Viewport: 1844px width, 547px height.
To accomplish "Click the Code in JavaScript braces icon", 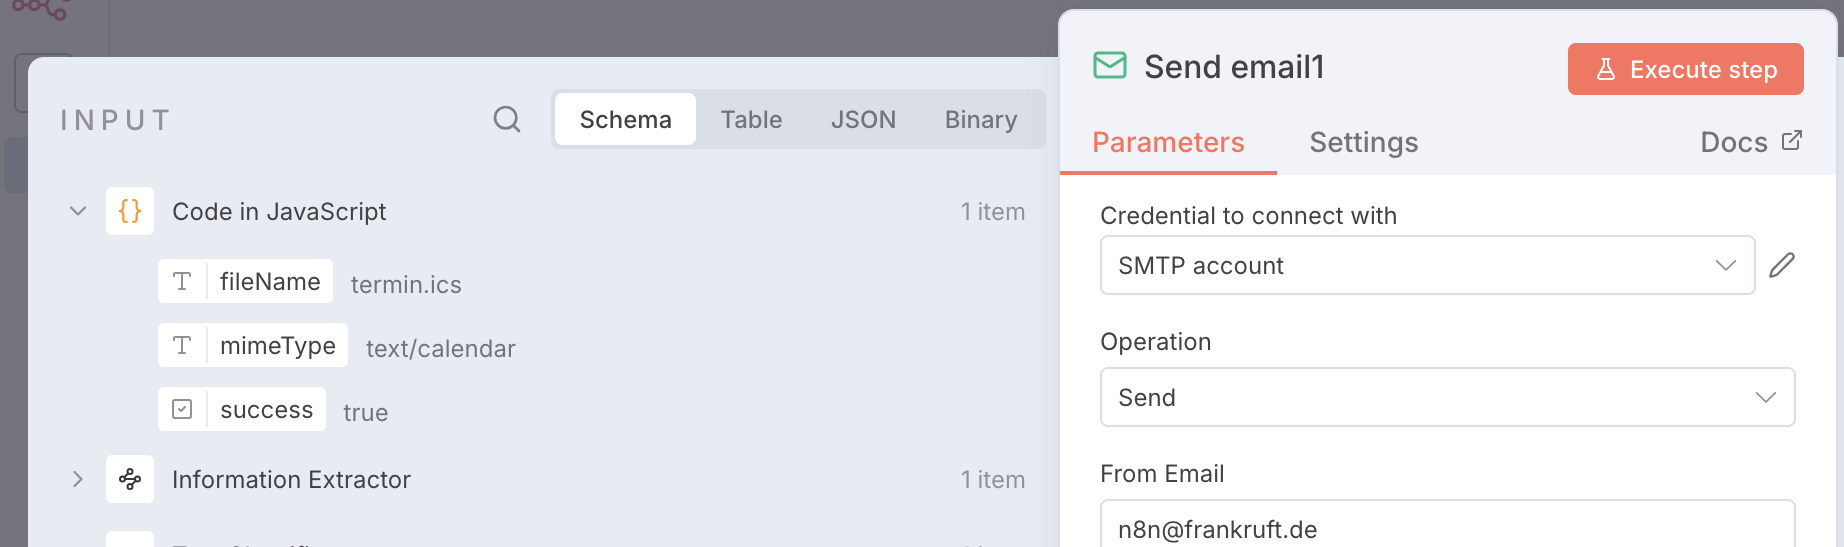I will point(130,211).
